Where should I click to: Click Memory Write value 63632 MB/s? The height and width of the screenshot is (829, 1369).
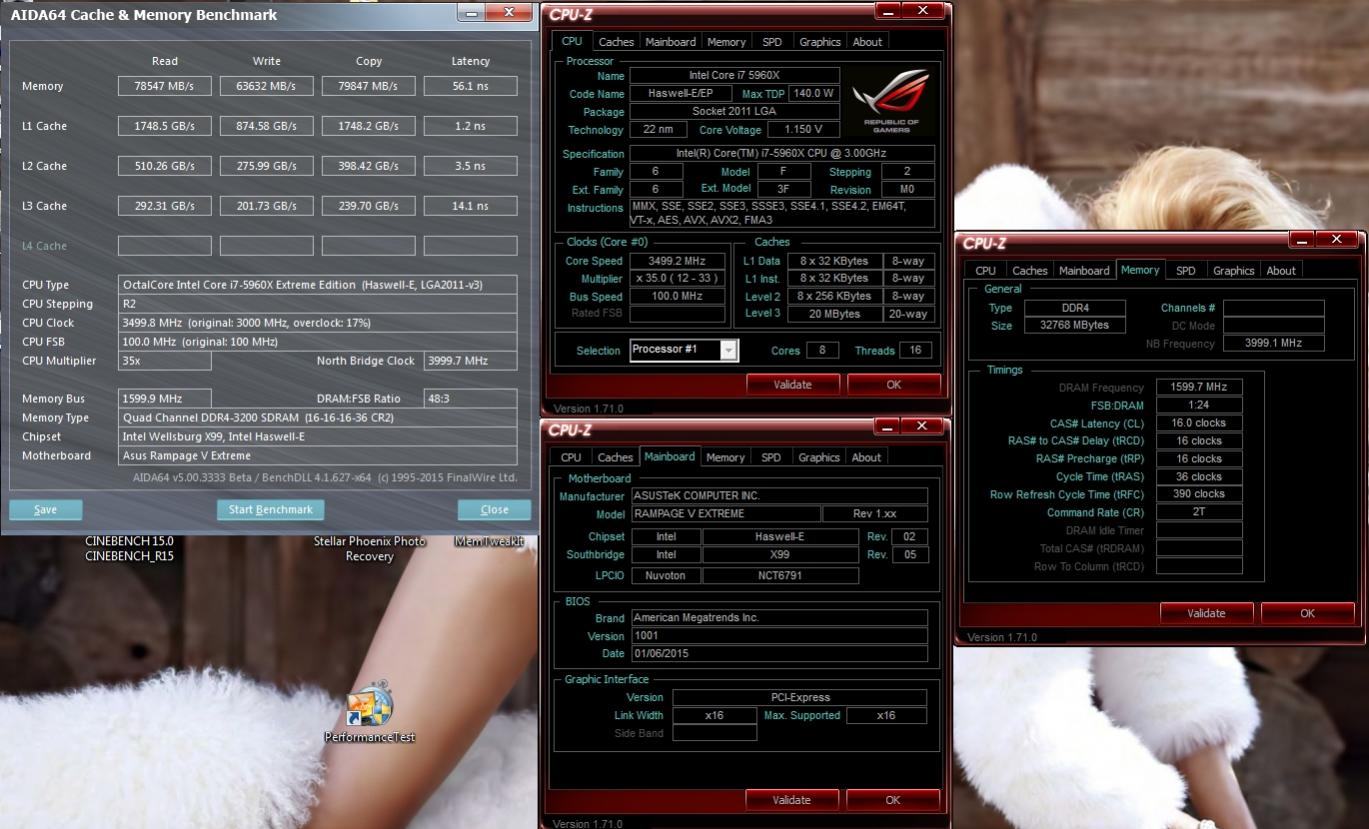[x=266, y=86]
